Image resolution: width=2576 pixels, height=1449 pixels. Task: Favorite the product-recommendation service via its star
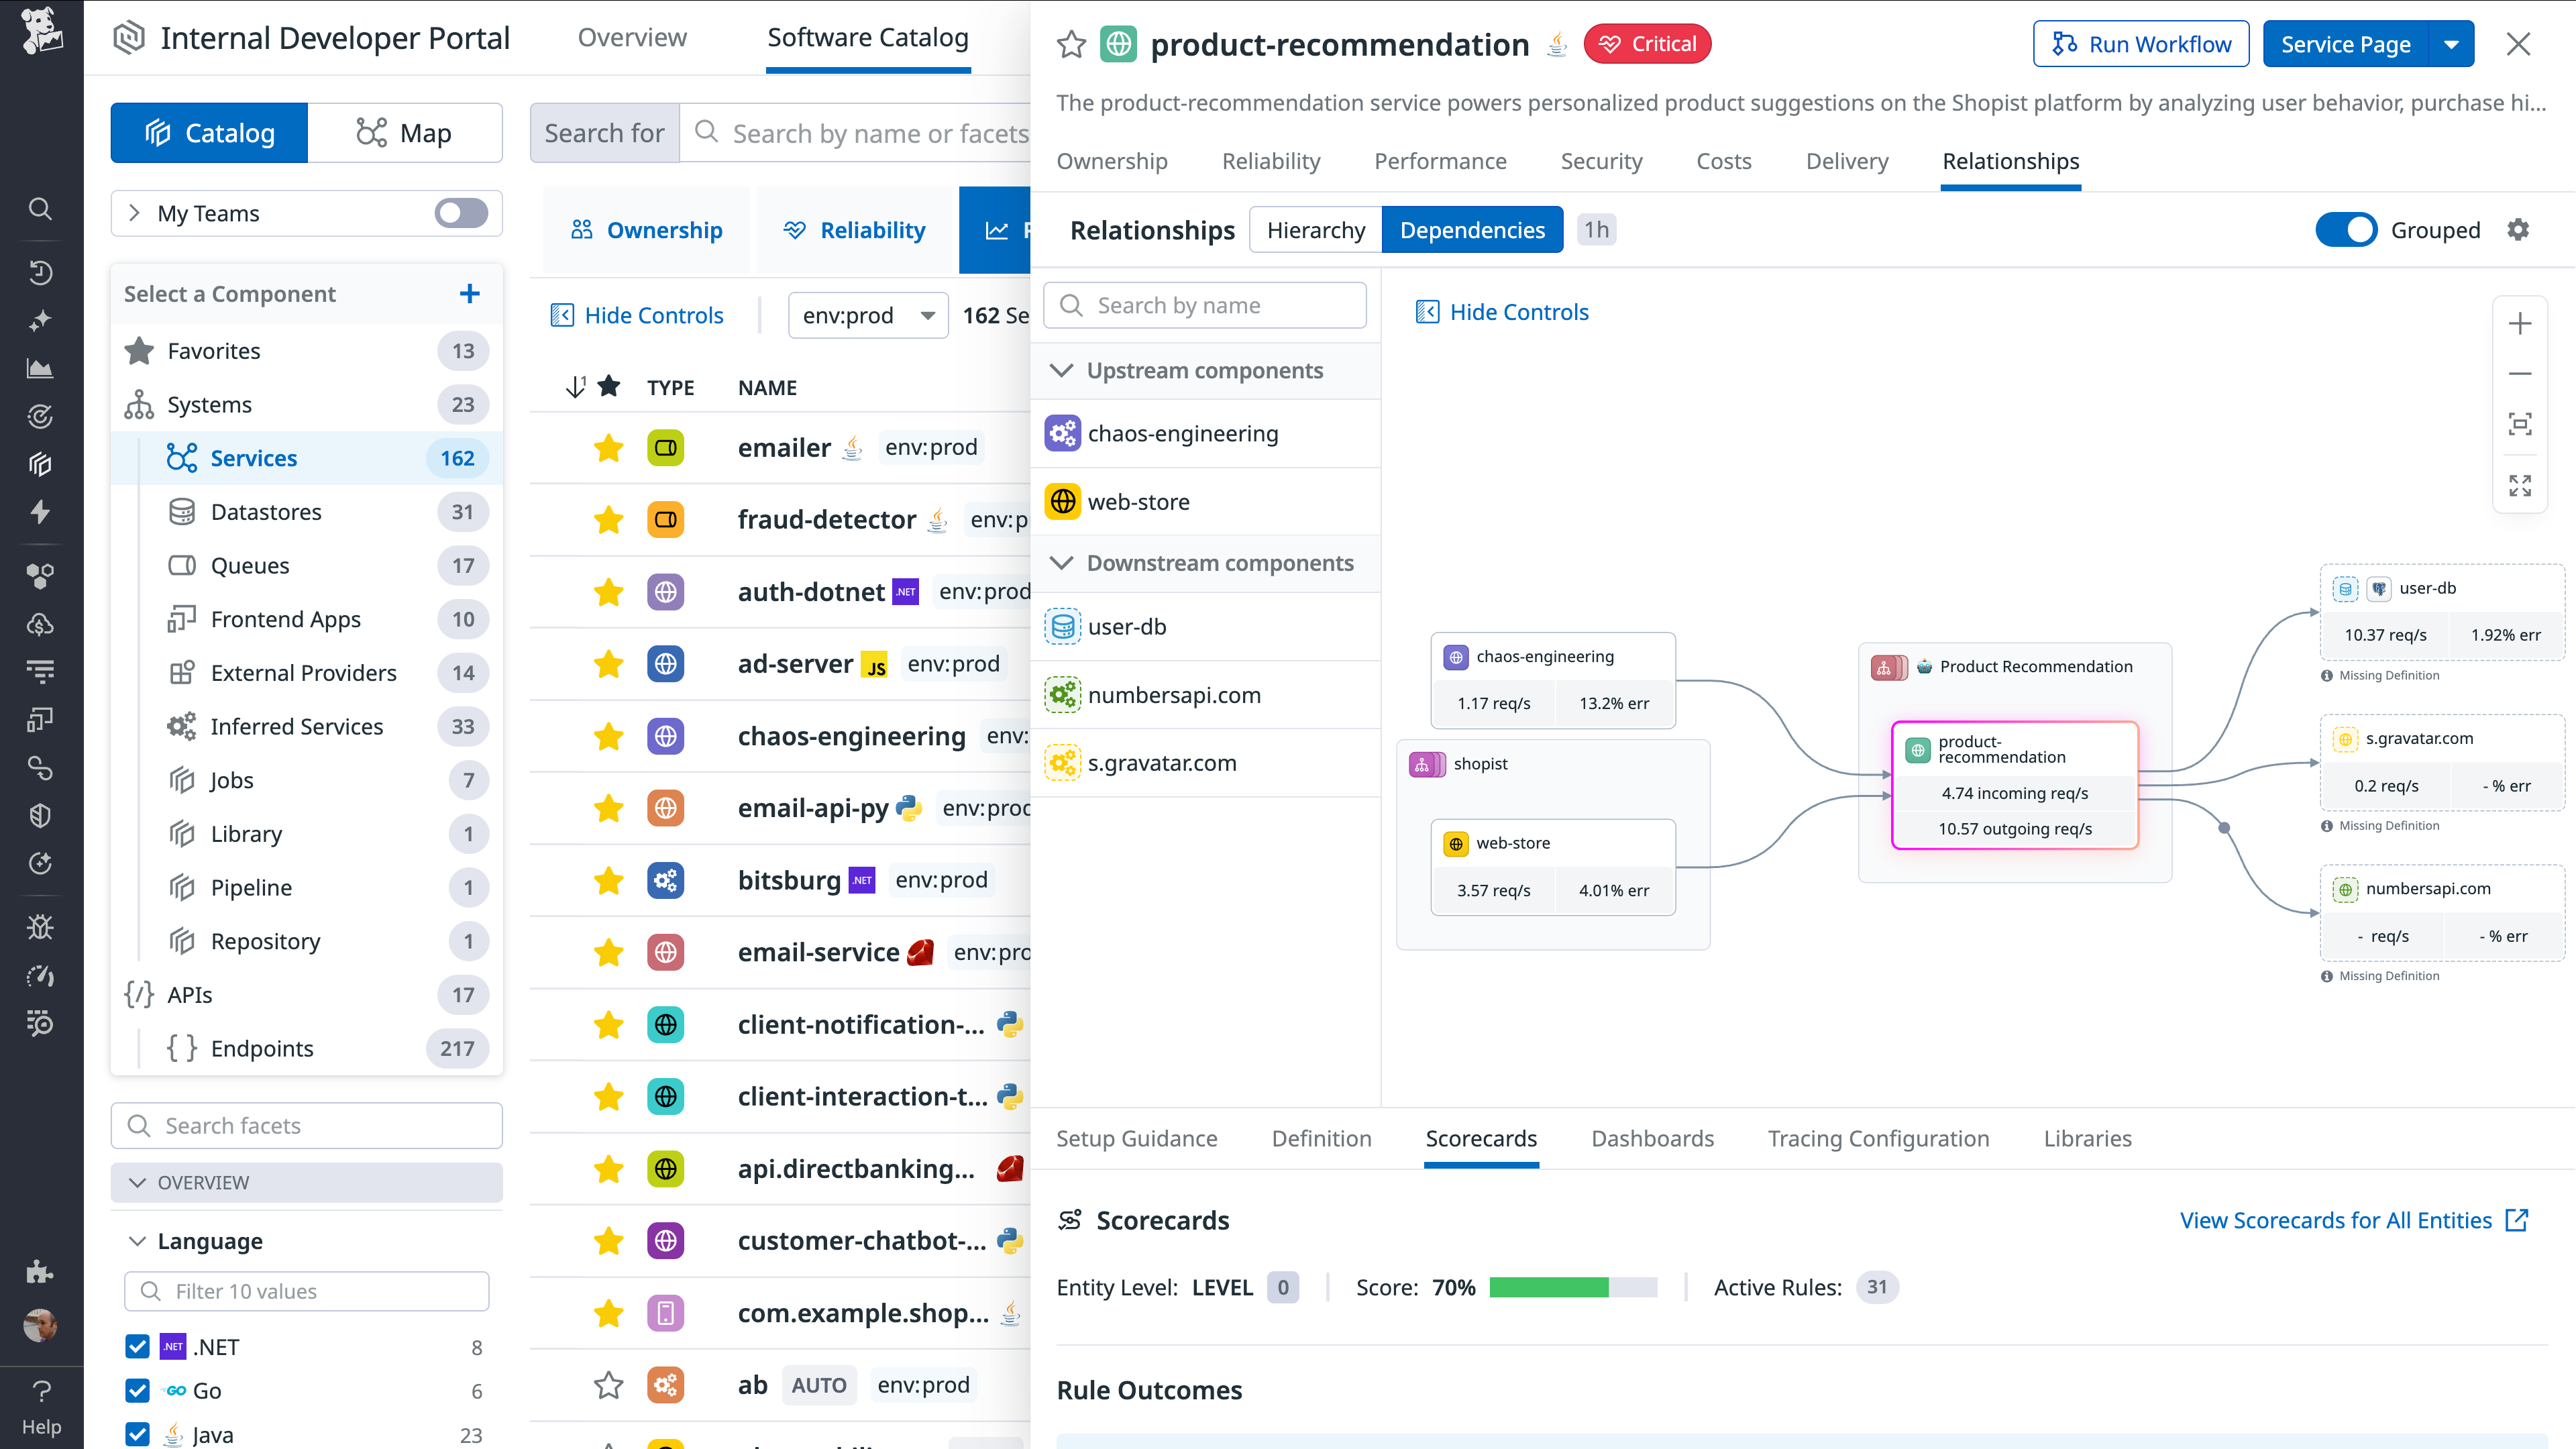pyautogui.click(x=1072, y=44)
